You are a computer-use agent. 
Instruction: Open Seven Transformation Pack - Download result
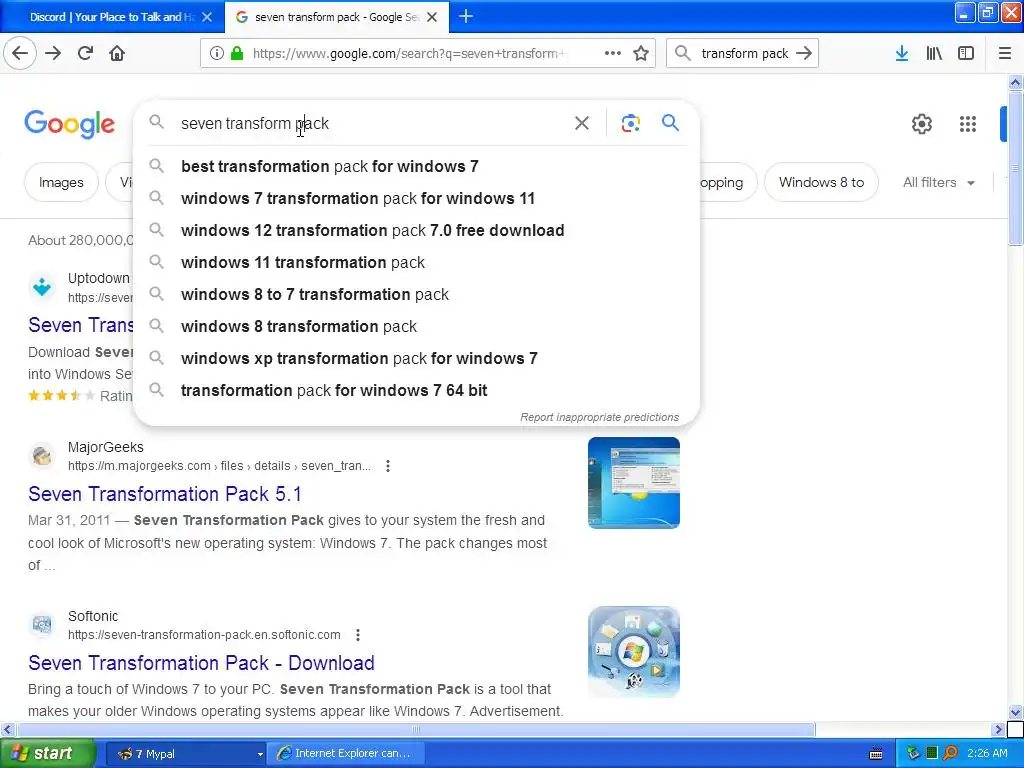coord(201,664)
